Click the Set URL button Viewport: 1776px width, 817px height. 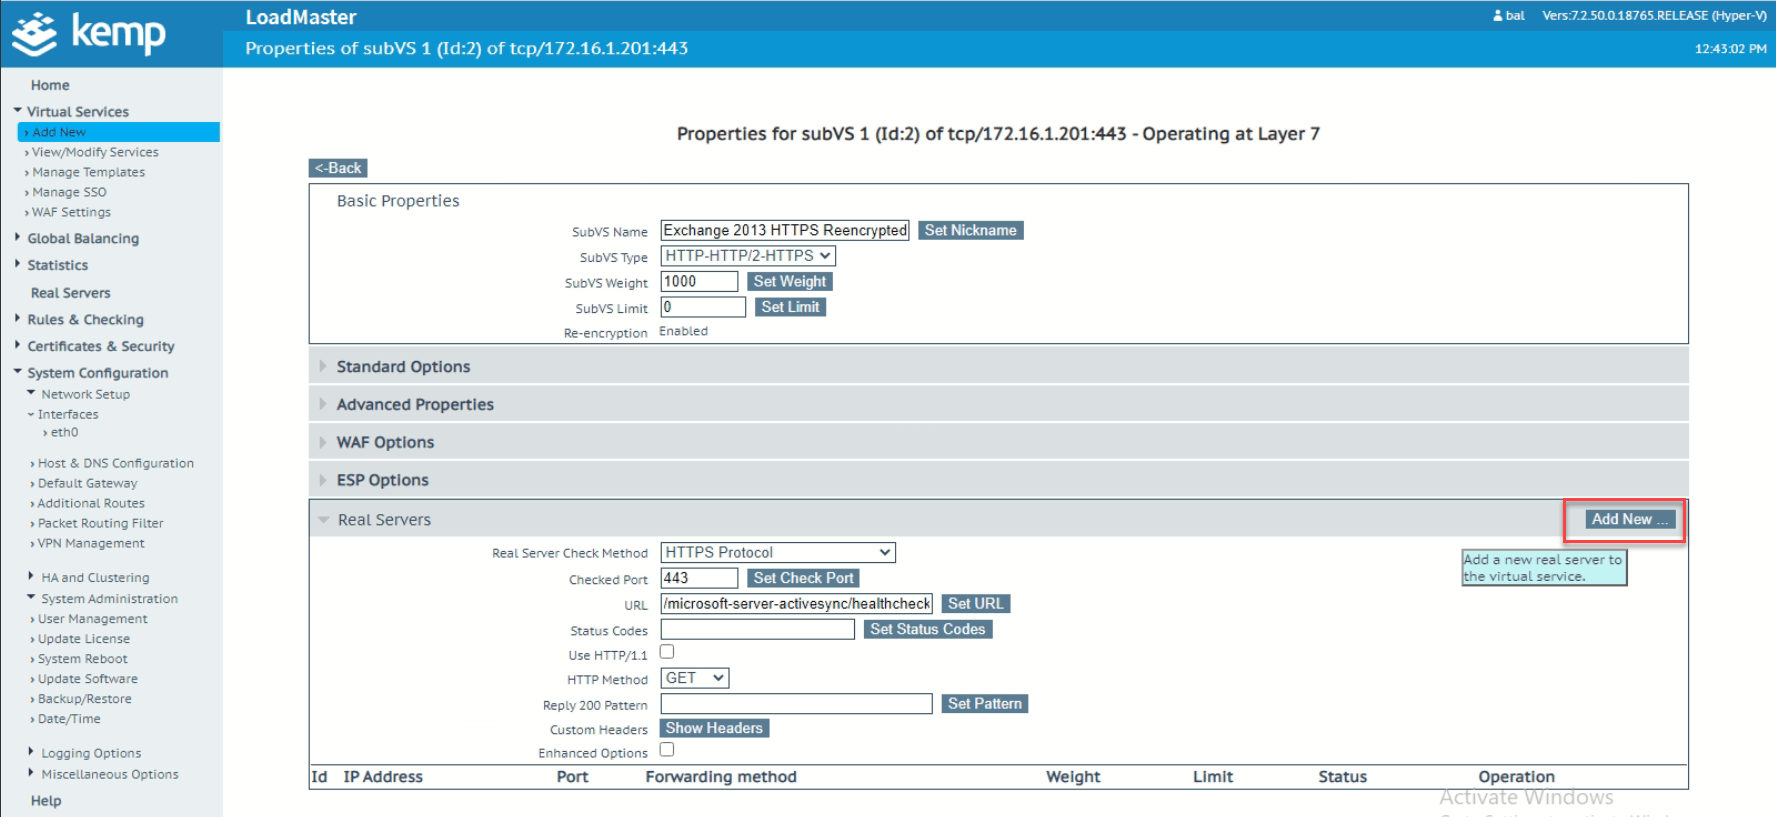point(975,604)
